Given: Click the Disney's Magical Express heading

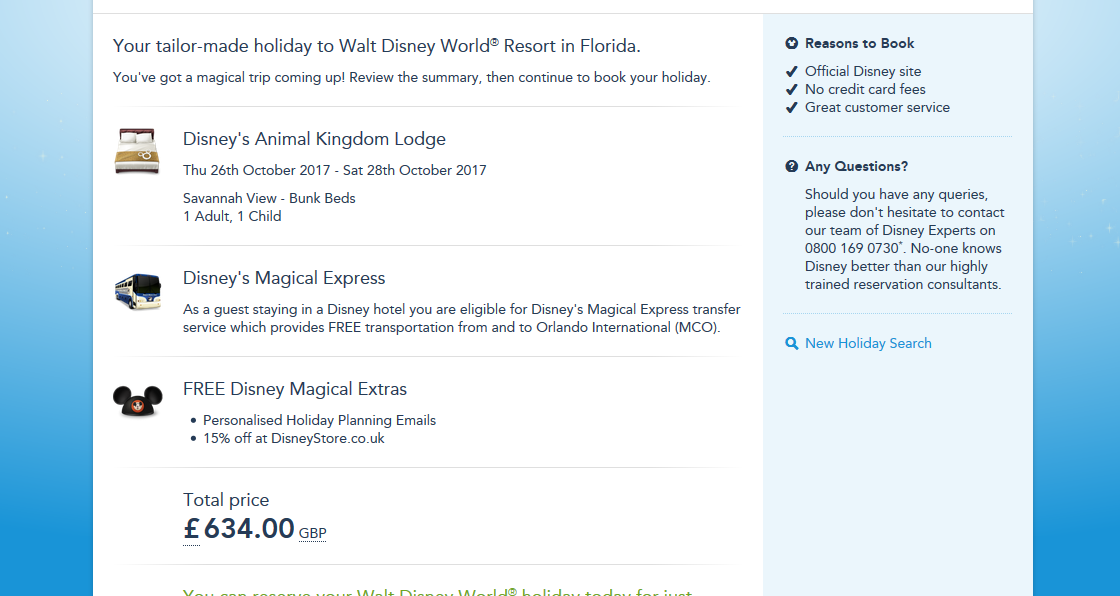Looking at the screenshot, I should tap(284, 278).
